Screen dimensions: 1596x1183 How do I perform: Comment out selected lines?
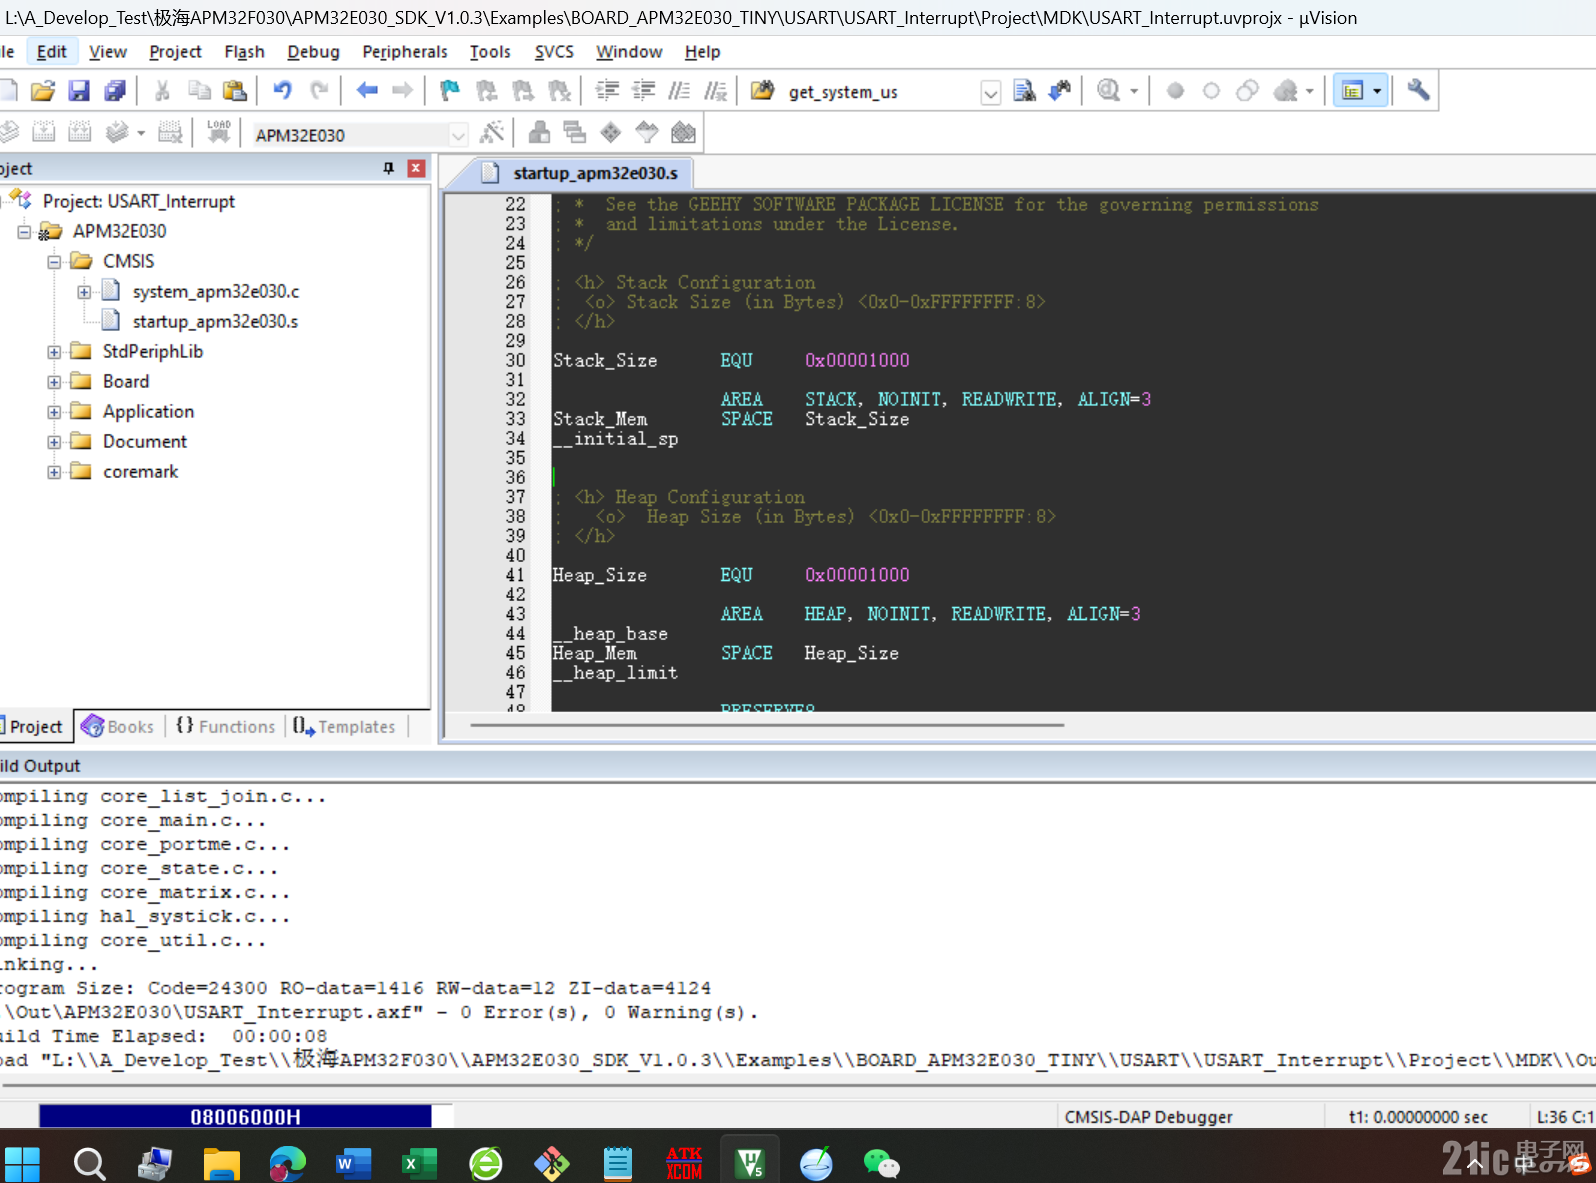[679, 91]
